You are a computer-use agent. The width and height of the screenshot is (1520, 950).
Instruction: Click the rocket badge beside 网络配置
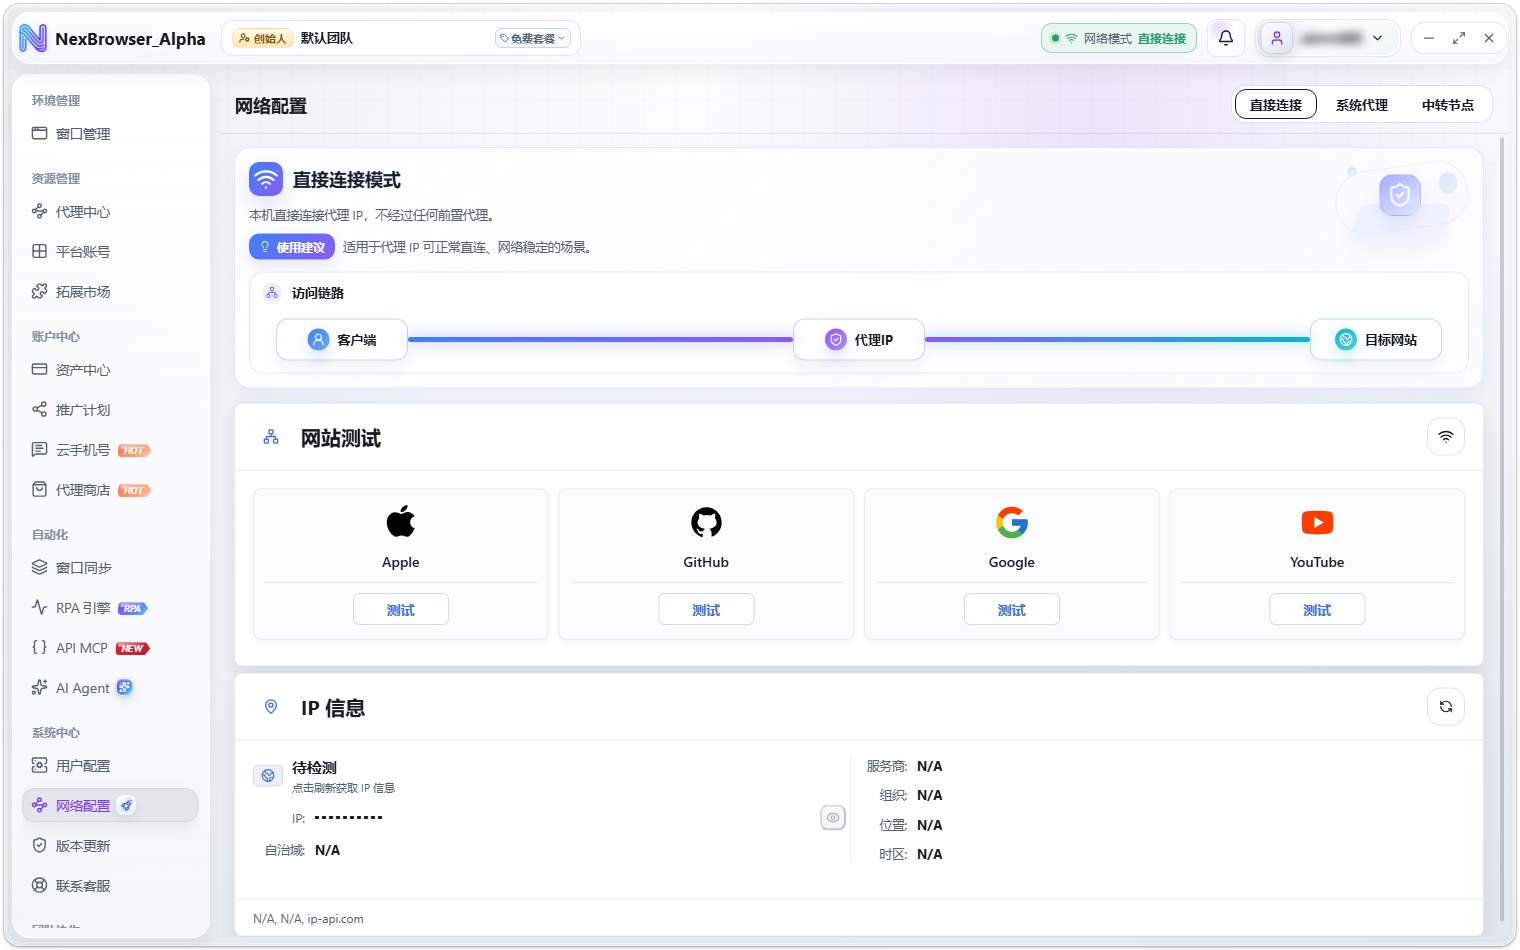click(126, 805)
